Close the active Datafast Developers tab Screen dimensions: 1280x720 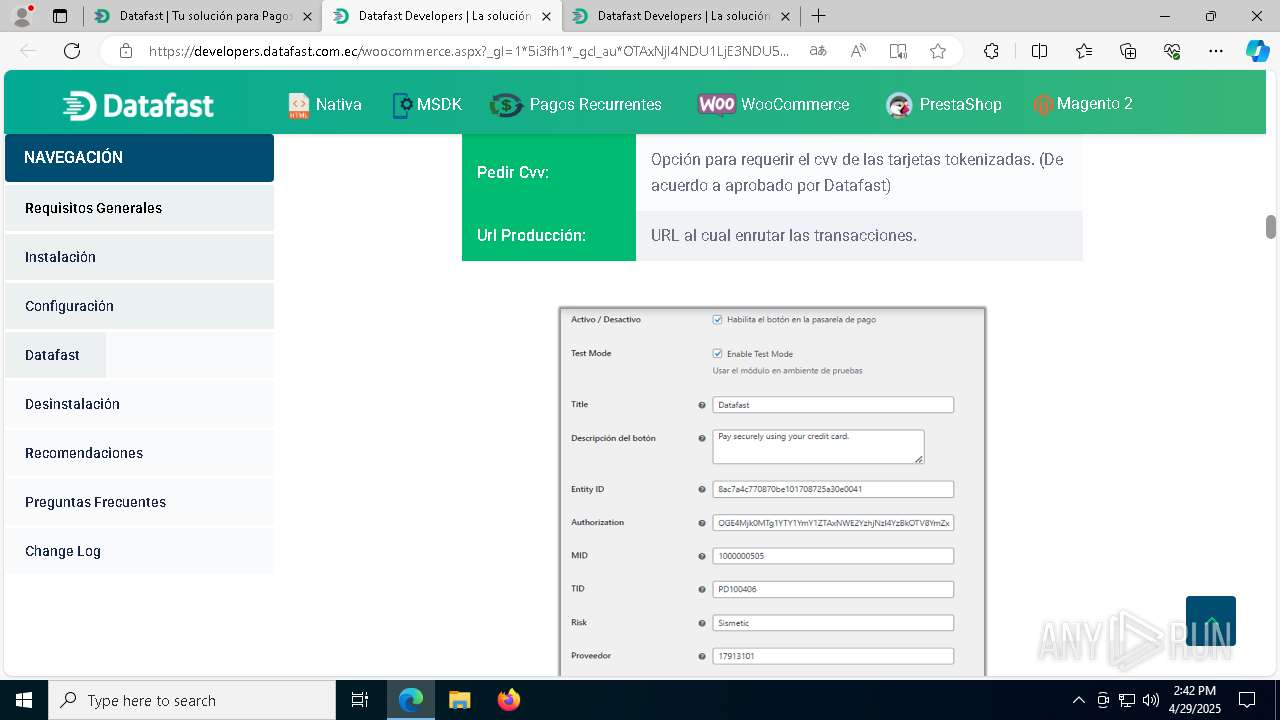click(x=547, y=16)
